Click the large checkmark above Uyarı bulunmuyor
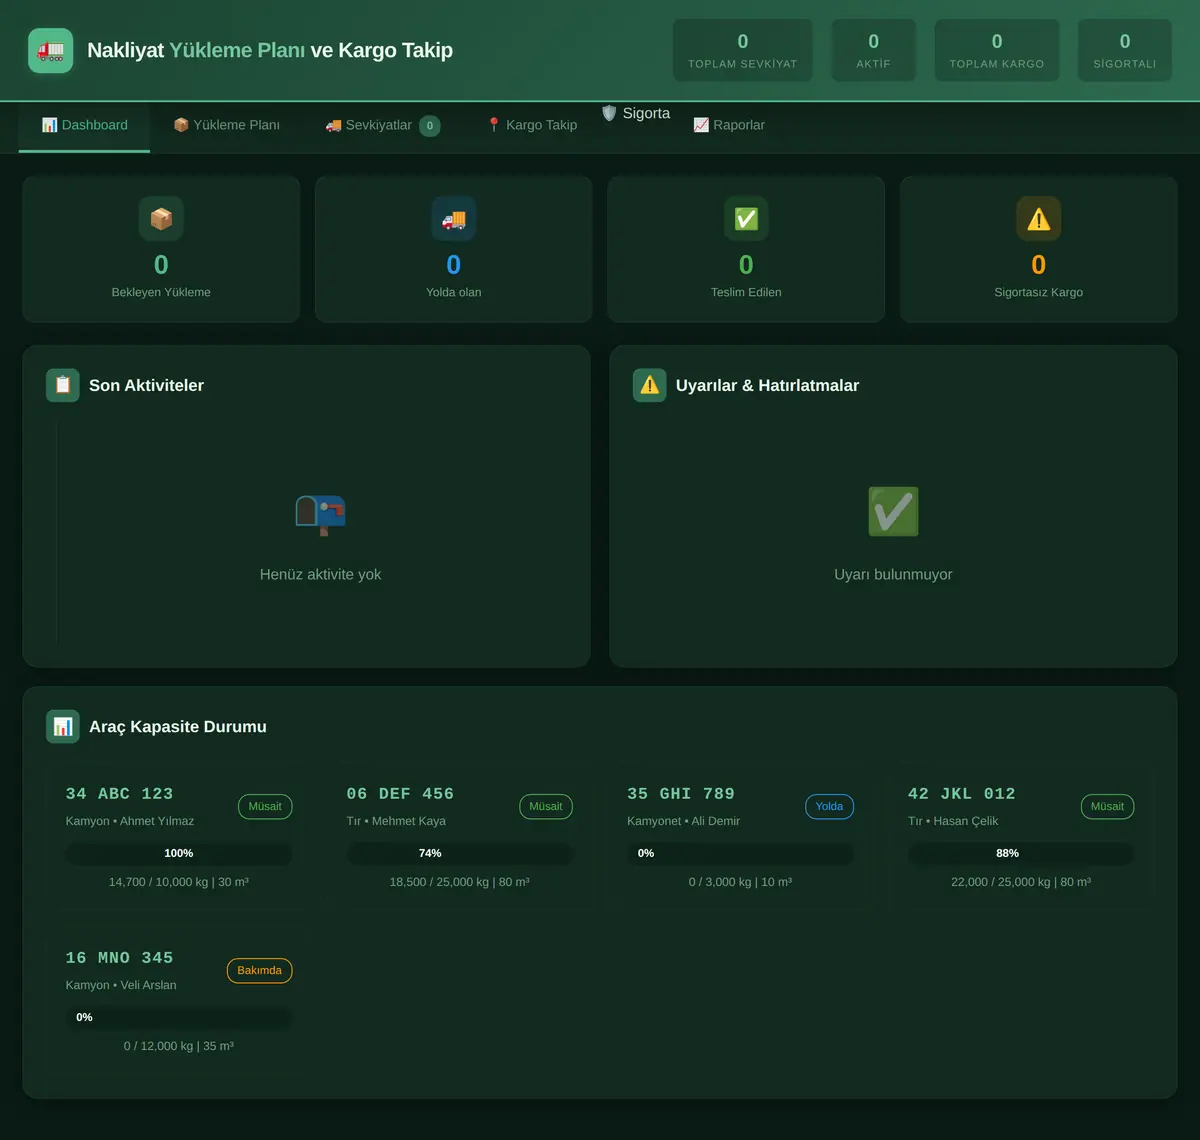 pyautogui.click(x=893, y=512)
